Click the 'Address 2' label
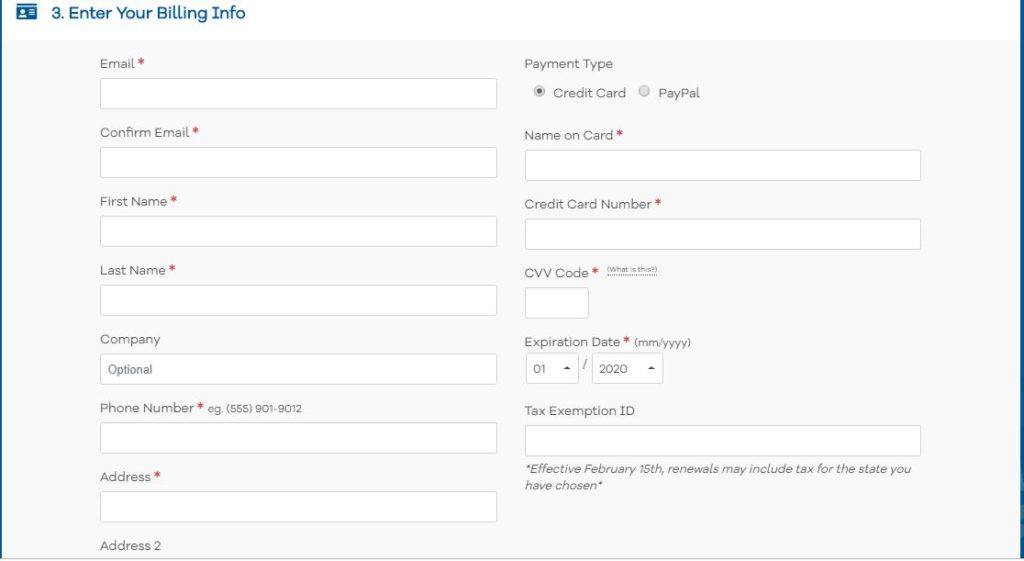Viewport: 1024px width, 561px height. (130, 546)
